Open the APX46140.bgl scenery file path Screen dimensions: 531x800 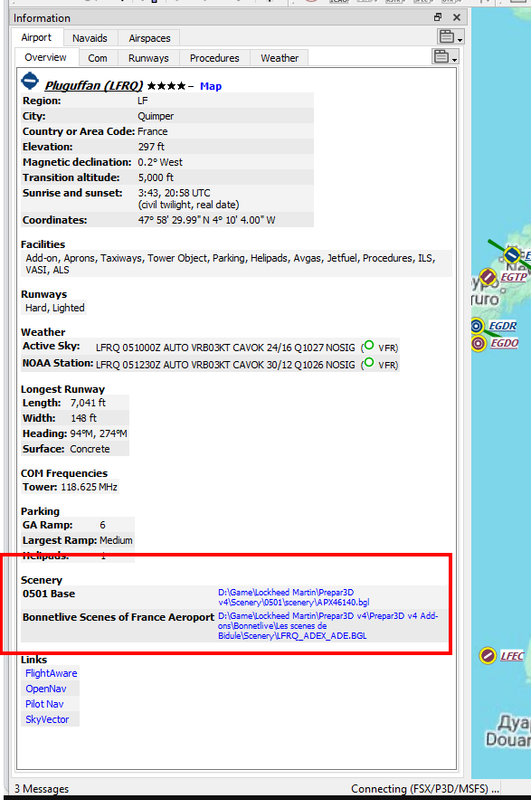click(294, 597)
